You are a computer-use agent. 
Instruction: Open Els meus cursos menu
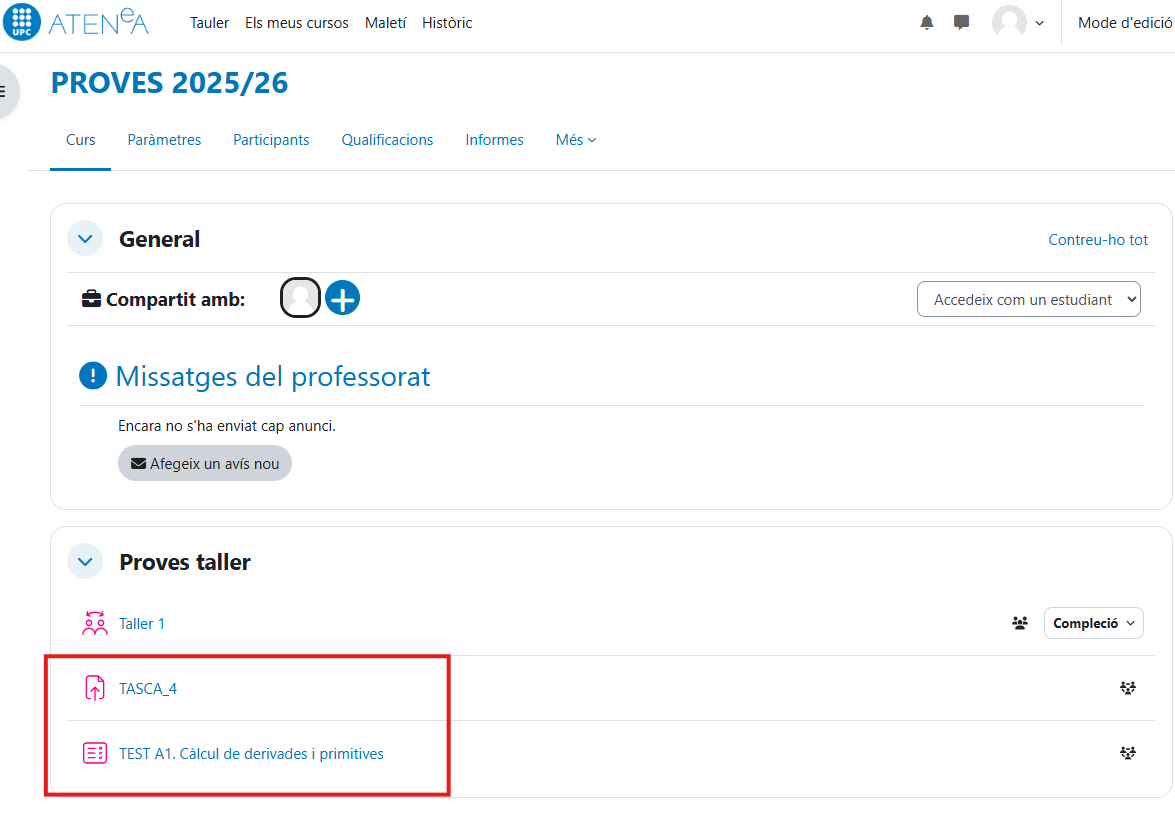(296, 22)
